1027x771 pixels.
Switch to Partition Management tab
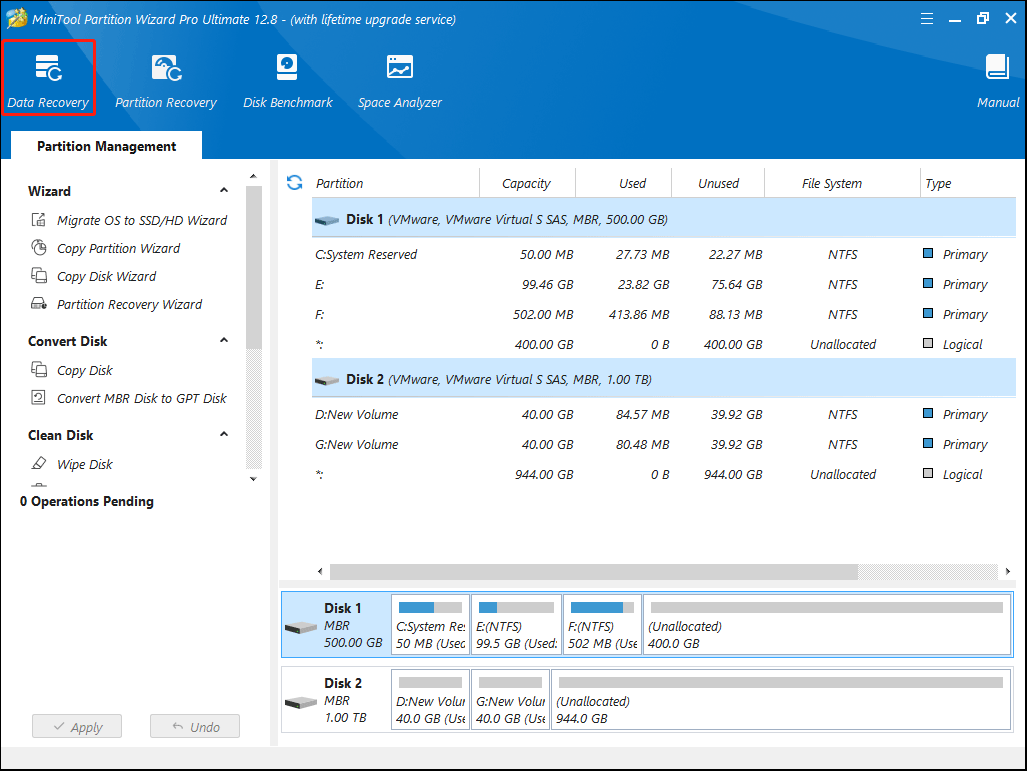(x=106, y=145)
